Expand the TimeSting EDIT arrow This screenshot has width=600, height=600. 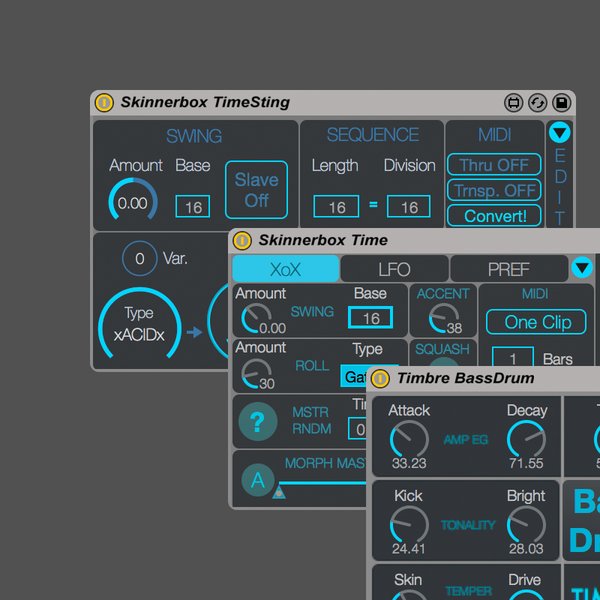coord(560,133)
